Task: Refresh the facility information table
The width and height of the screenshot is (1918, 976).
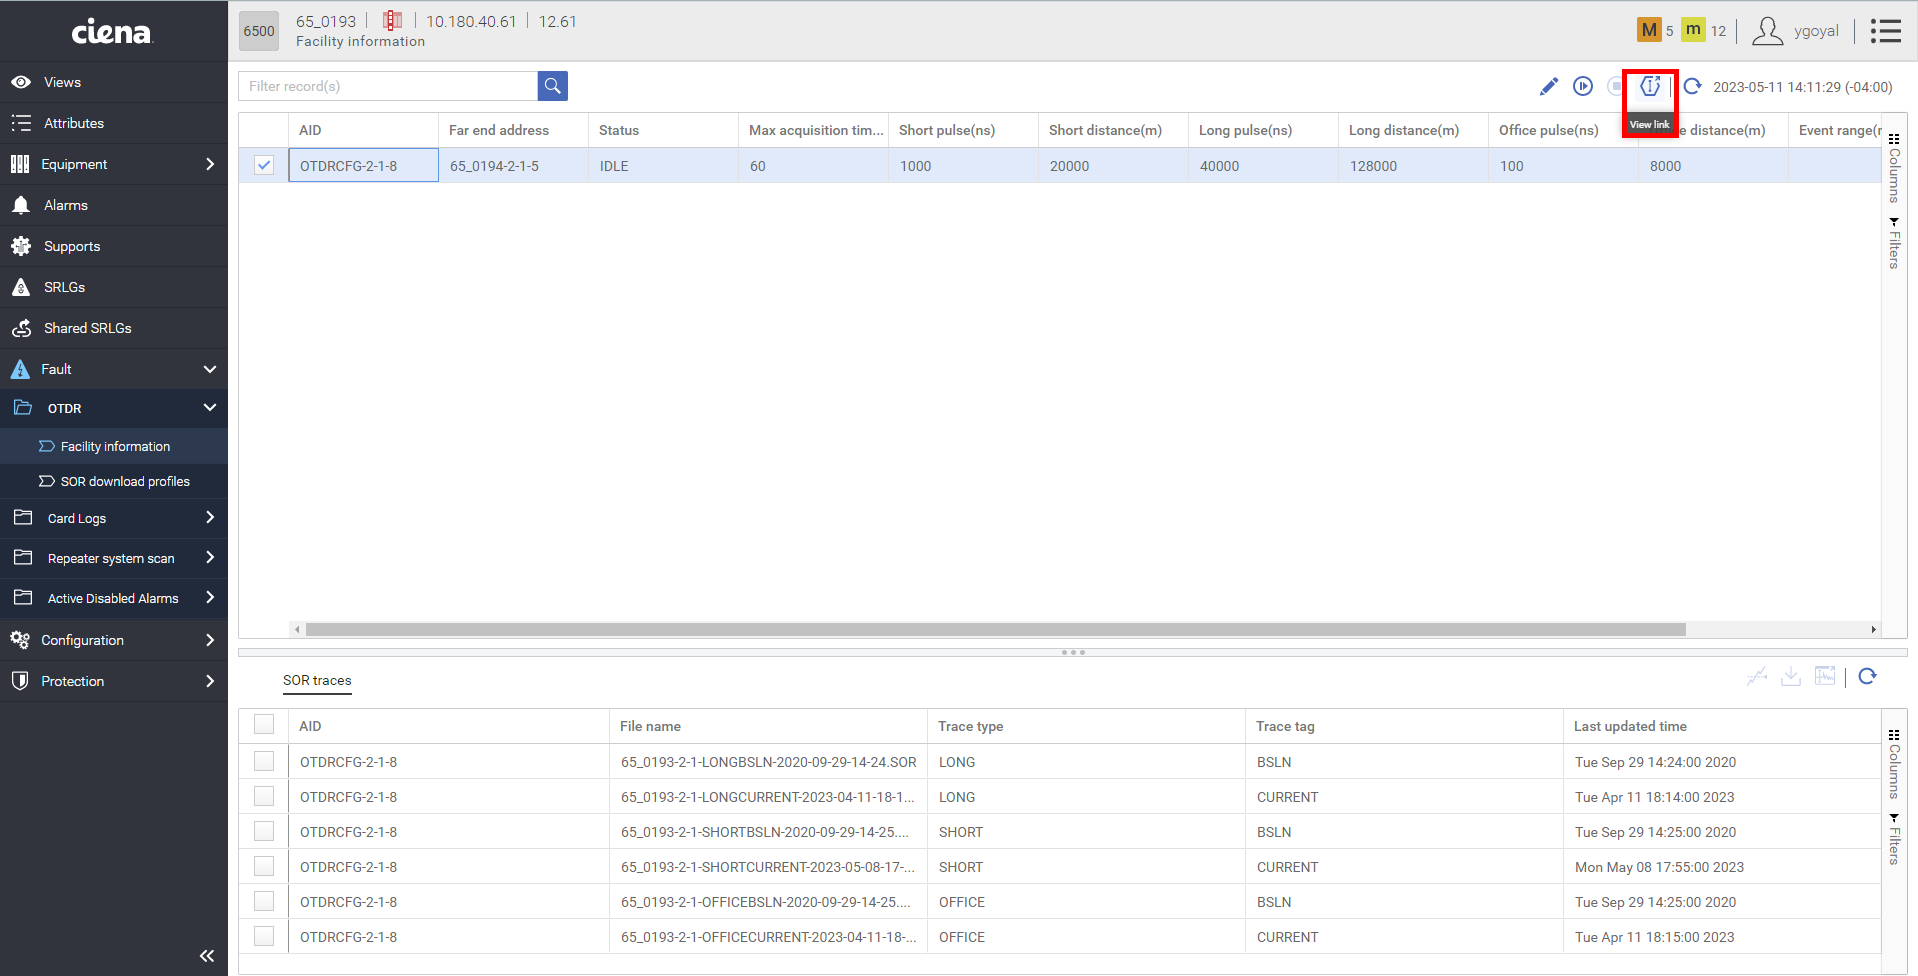Action: tap(1692, 86)
